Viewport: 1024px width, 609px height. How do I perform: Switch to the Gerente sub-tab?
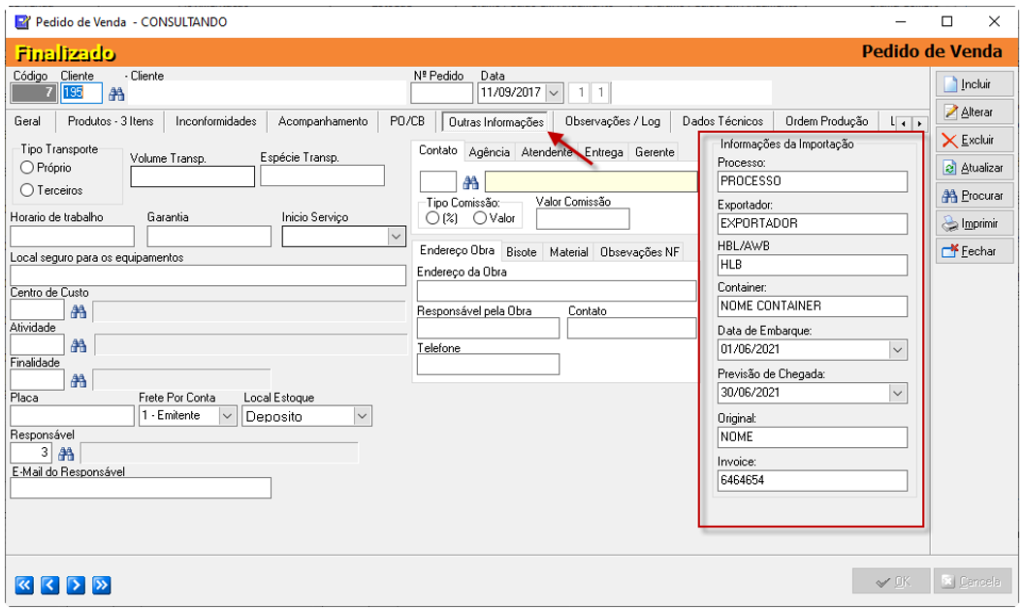(654, 152)
